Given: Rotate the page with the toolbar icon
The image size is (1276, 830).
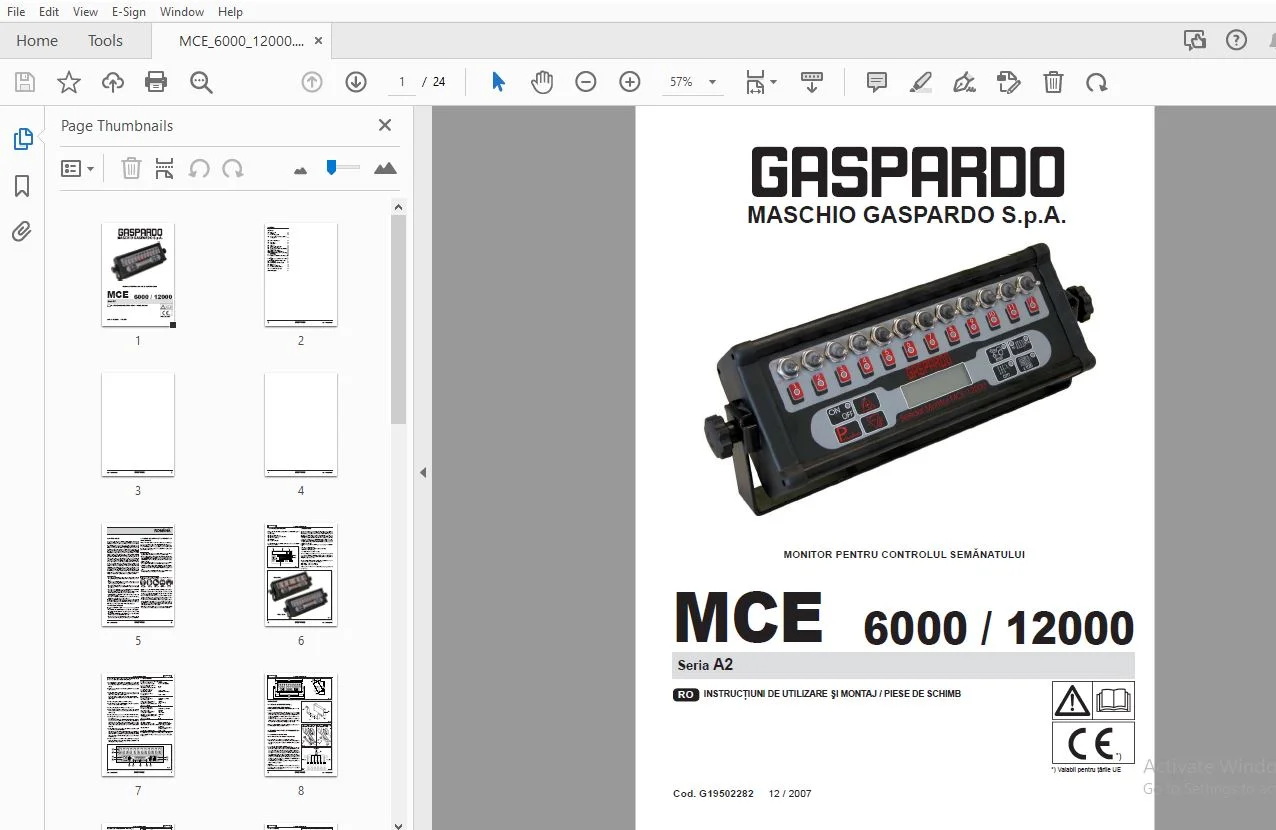Looking at the screenshot, I should pyautogui.click(x=1097, y=82).
